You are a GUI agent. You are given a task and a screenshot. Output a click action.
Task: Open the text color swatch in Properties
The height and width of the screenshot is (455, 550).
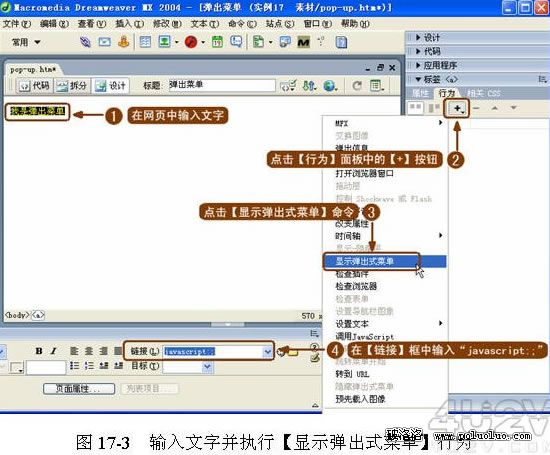click(x=16, y=368)
